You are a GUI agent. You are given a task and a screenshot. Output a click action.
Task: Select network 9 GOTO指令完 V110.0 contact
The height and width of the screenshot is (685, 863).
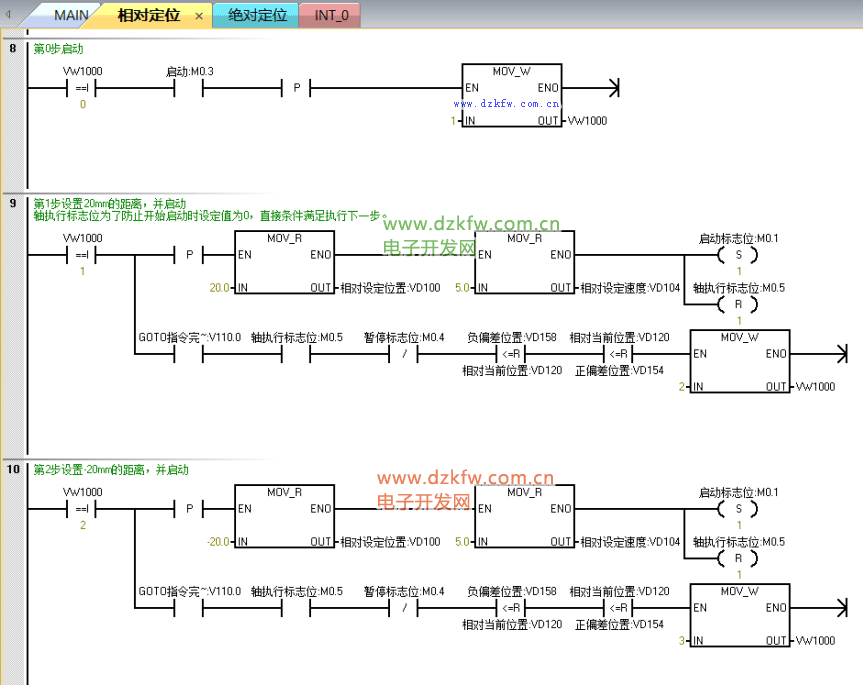(189, 354)
